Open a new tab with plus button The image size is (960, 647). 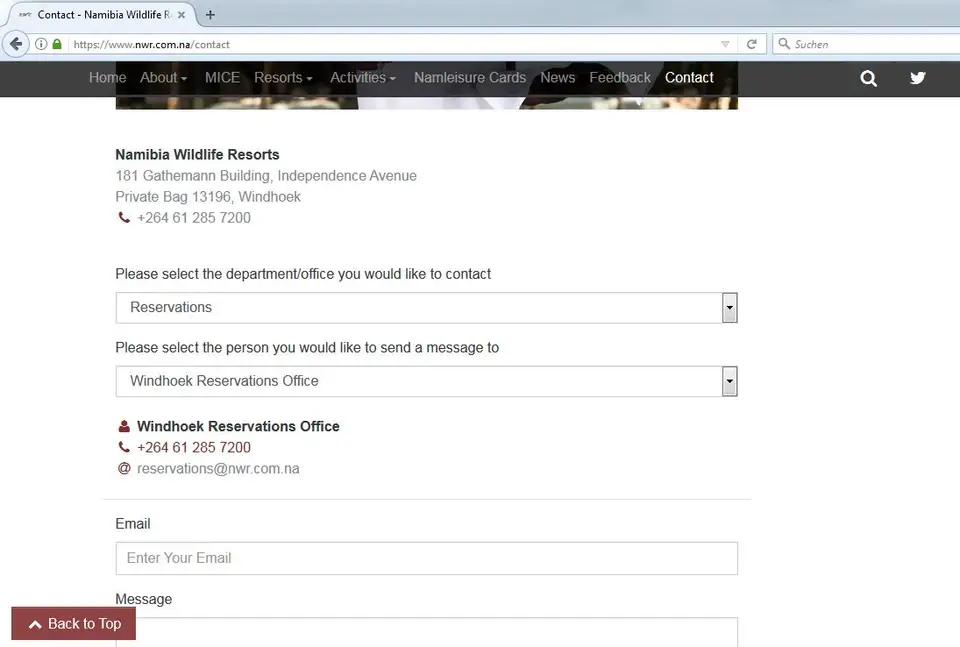[x=210, y=15]
